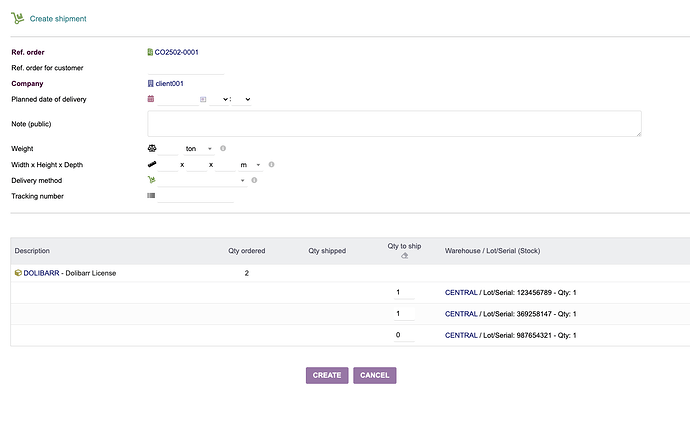Click the info icon next to dimension unit
This screenshot has height=446, width=690.
coord(271,164)
